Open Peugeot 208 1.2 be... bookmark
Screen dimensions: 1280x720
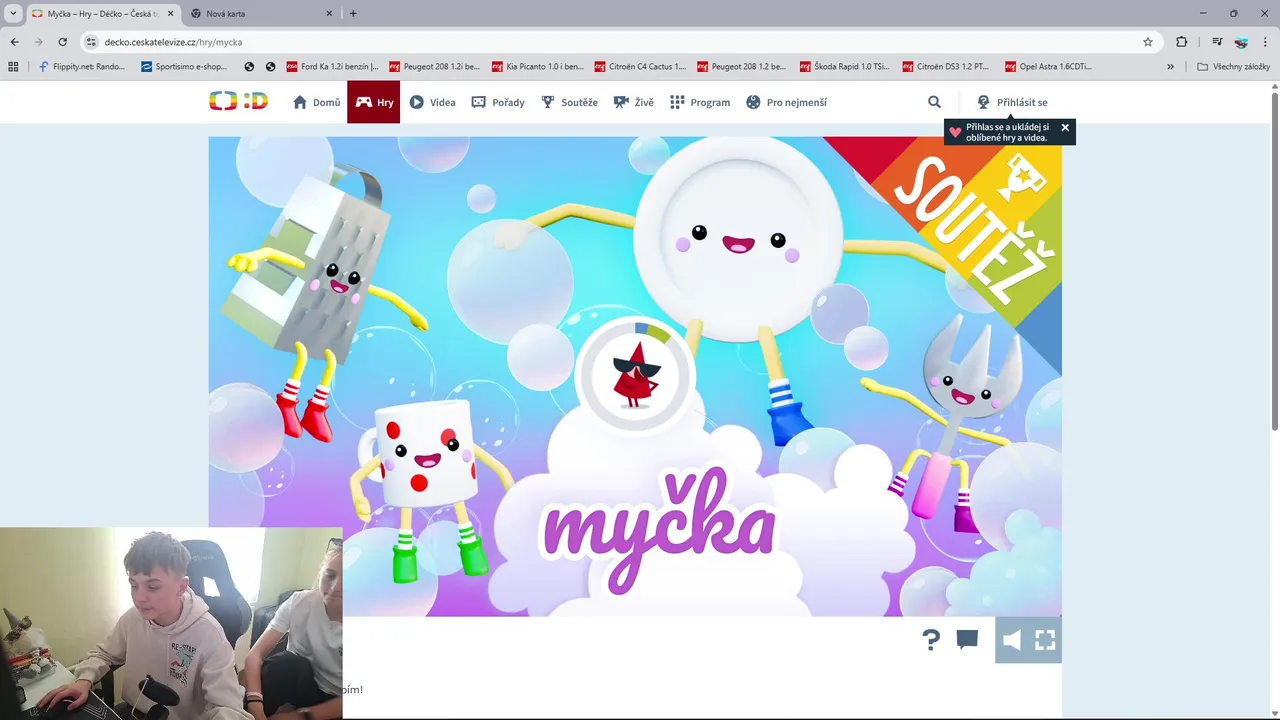point(743,67)
